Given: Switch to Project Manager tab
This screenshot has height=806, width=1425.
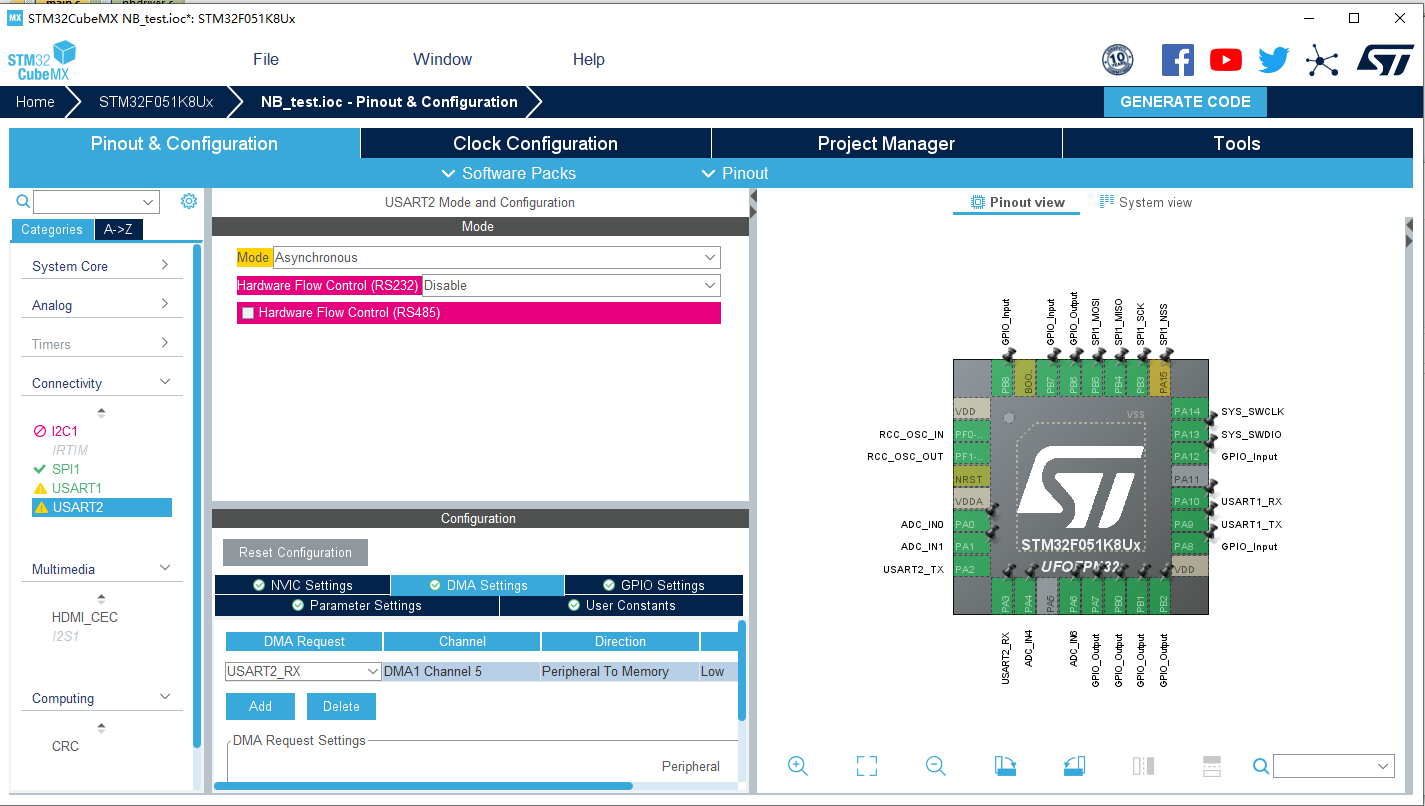Looking at the screenshot, I should [x=886, y=143].
